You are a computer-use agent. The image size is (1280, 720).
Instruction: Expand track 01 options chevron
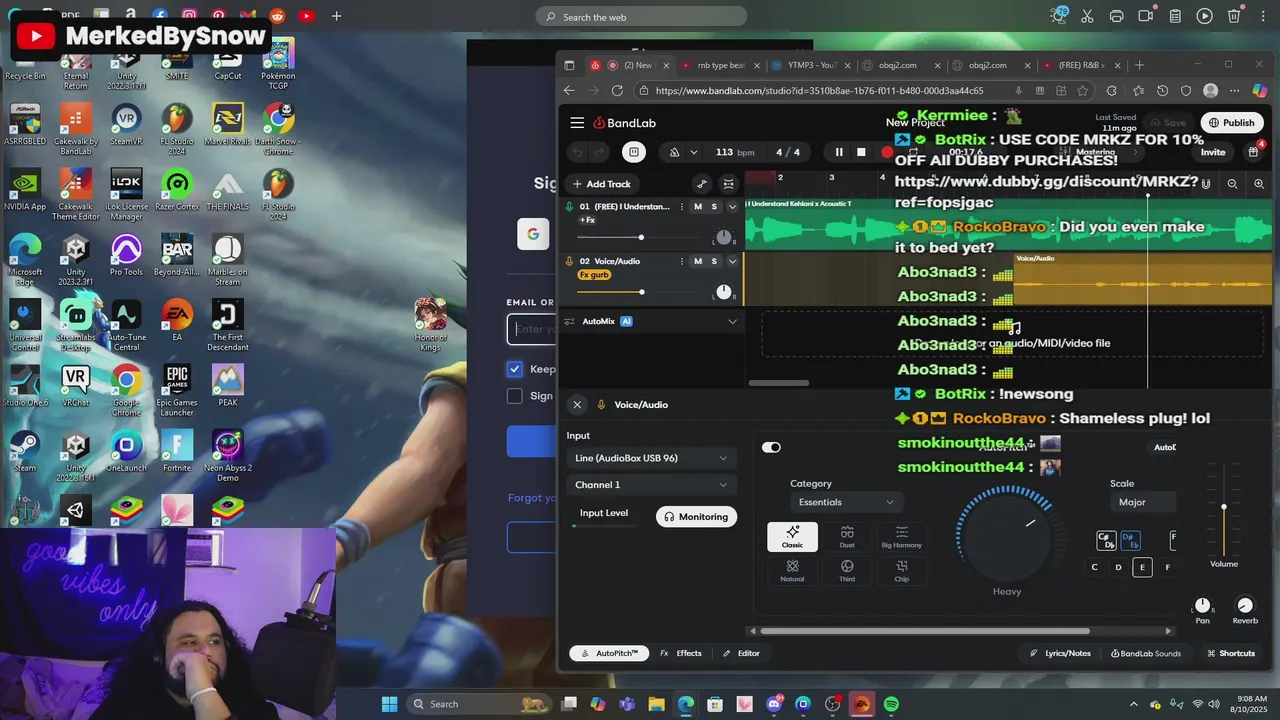[732, 206]
